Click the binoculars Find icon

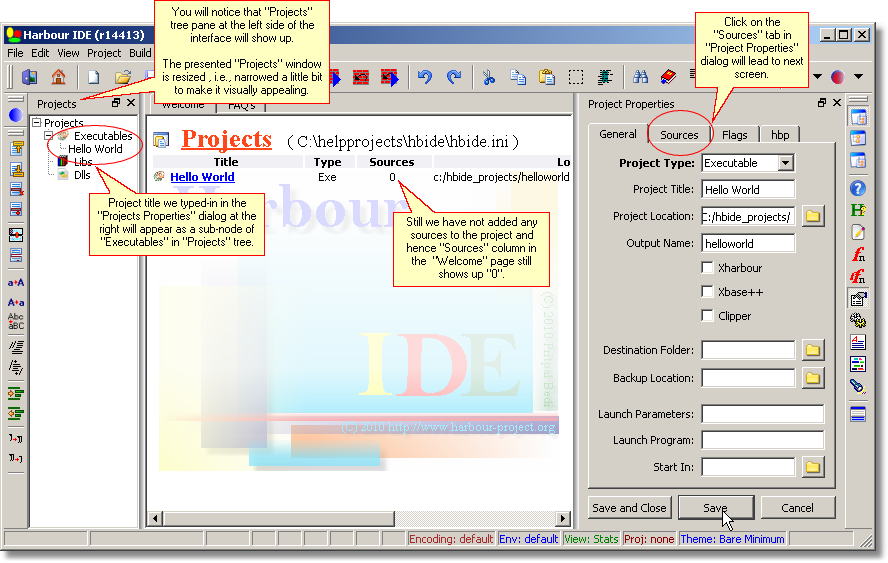pos(641,77)
